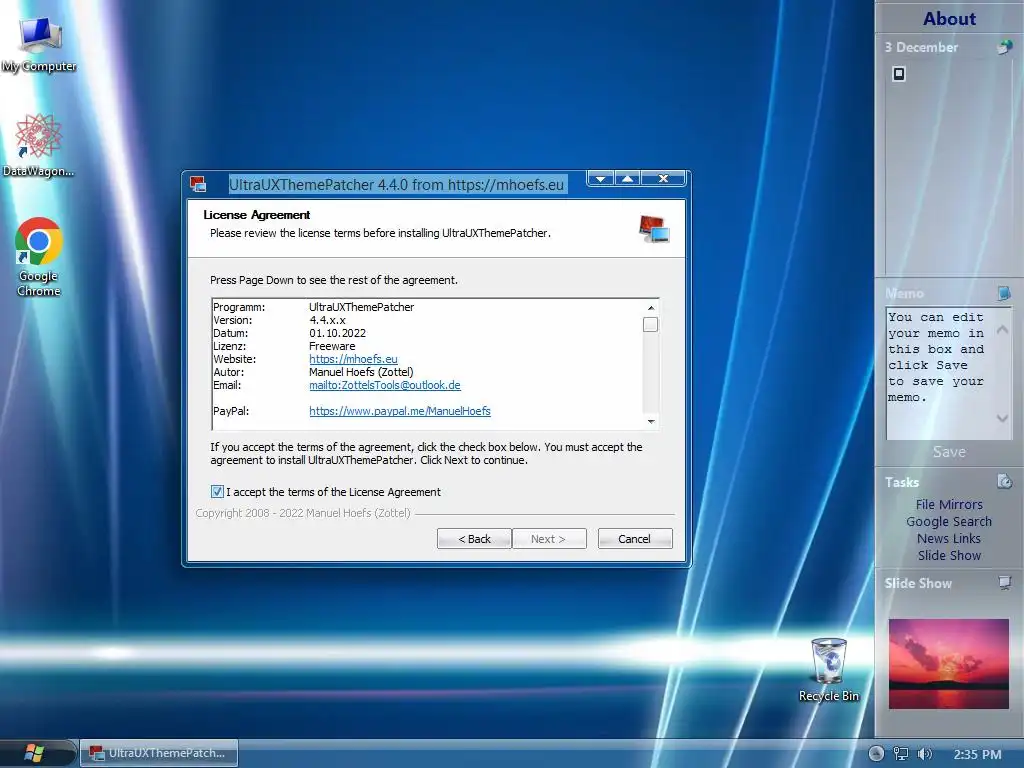Launch Google Chrome from the desktop
This screenshot has width=1024, height=768.
pos(39,257)
